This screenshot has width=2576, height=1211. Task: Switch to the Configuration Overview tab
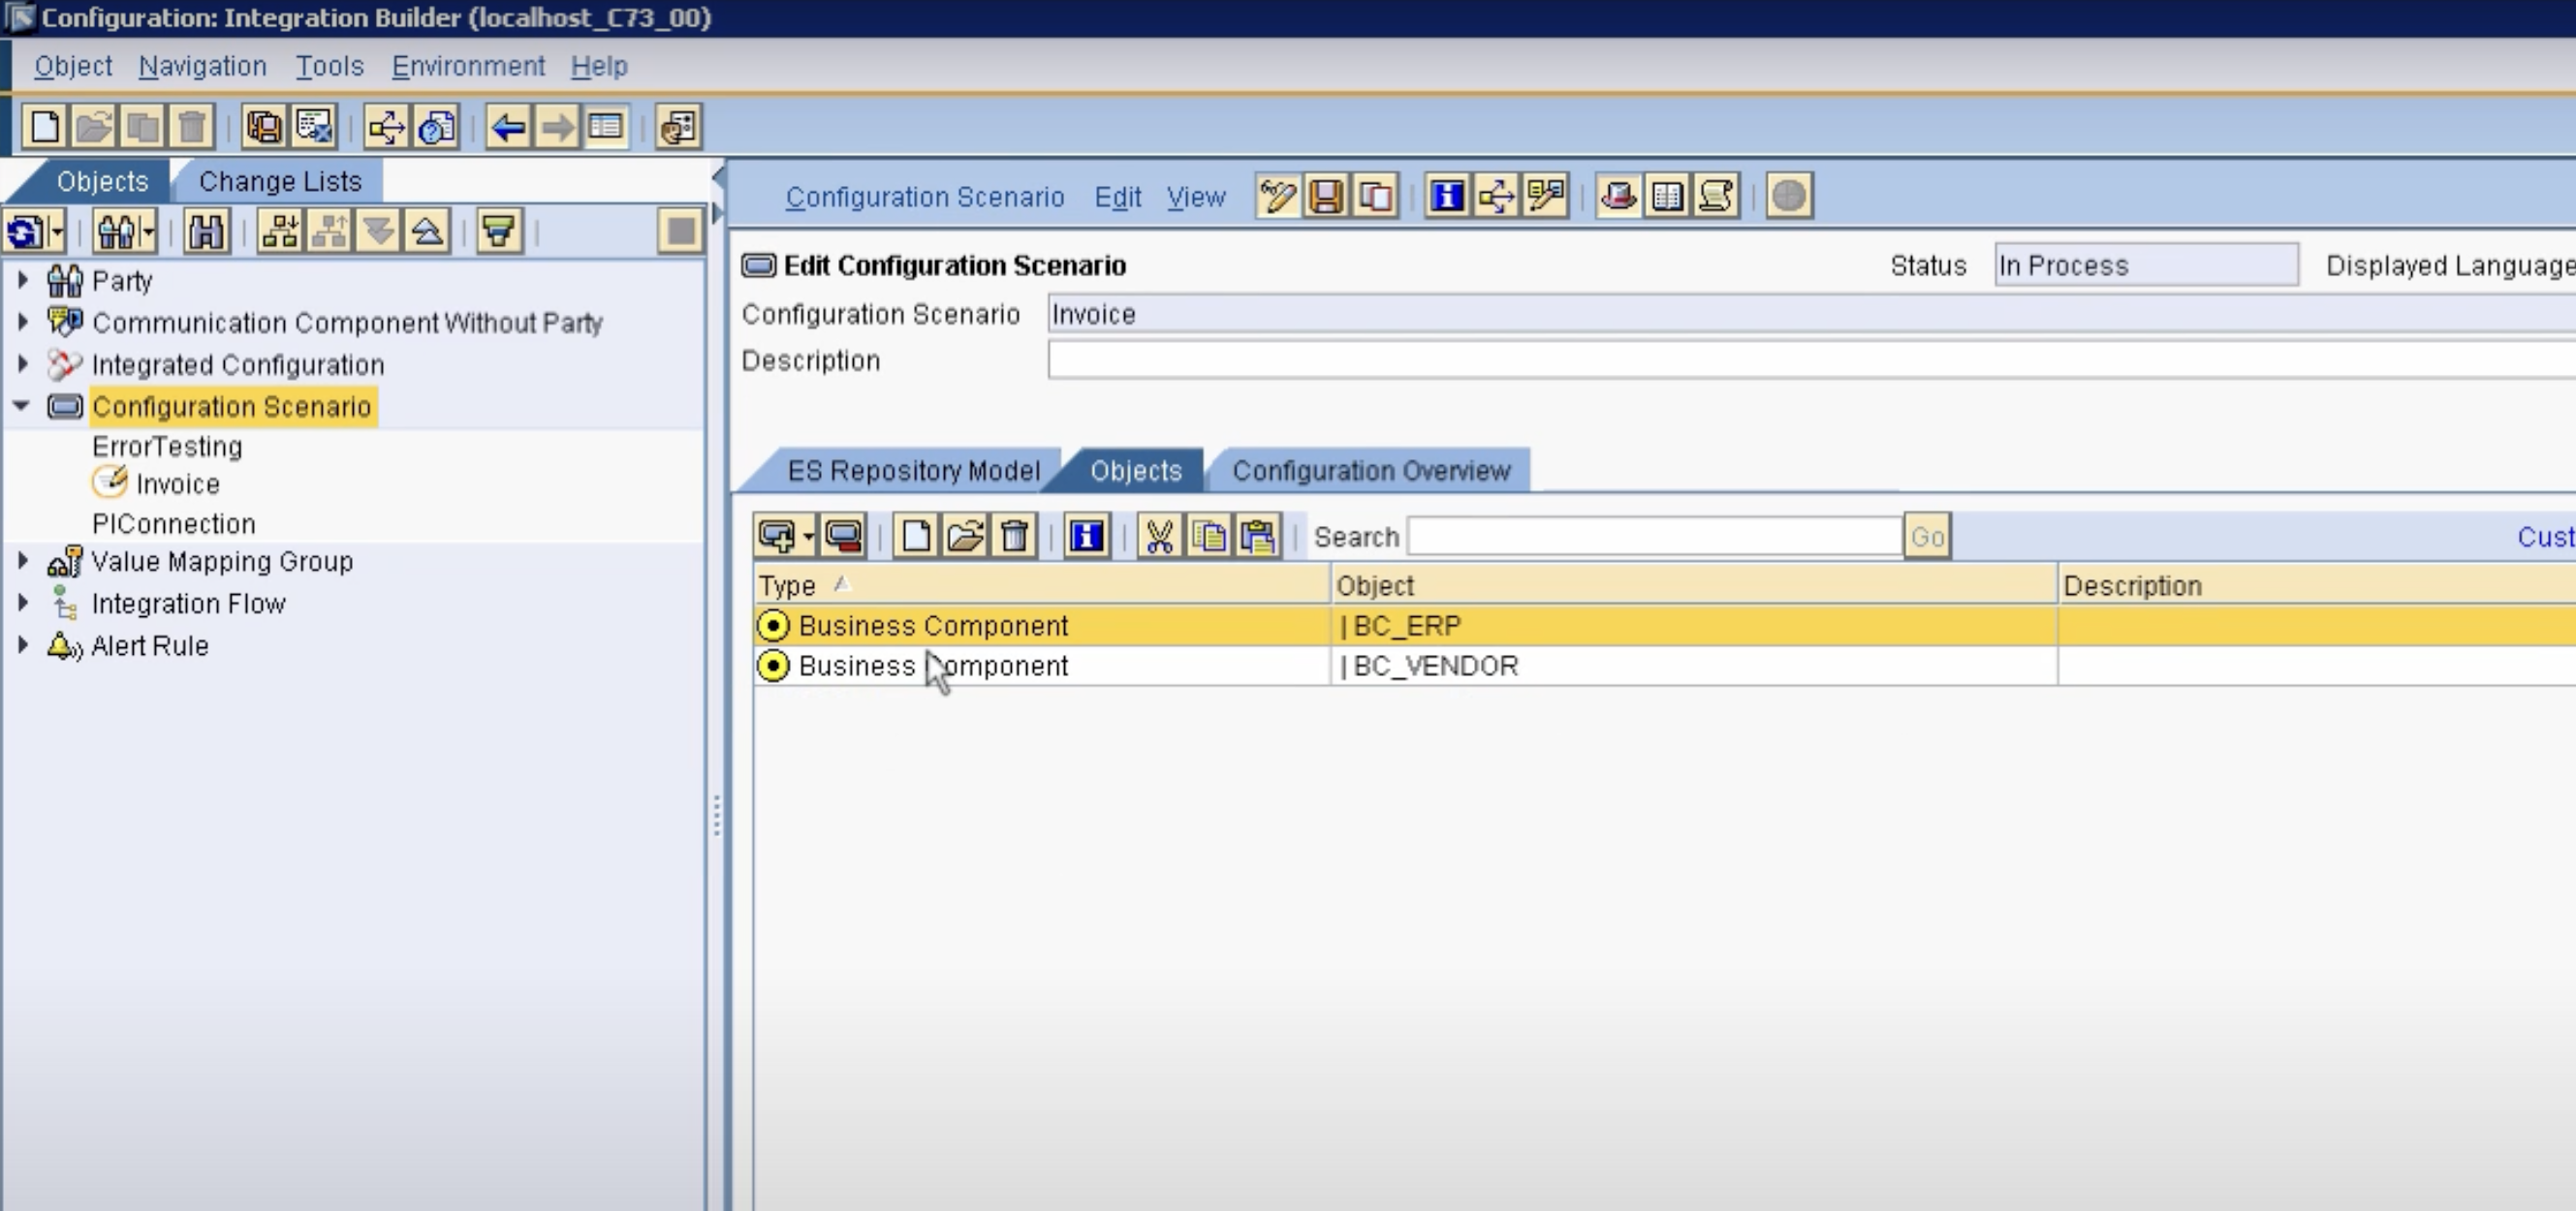click(x=1370, y=471)
